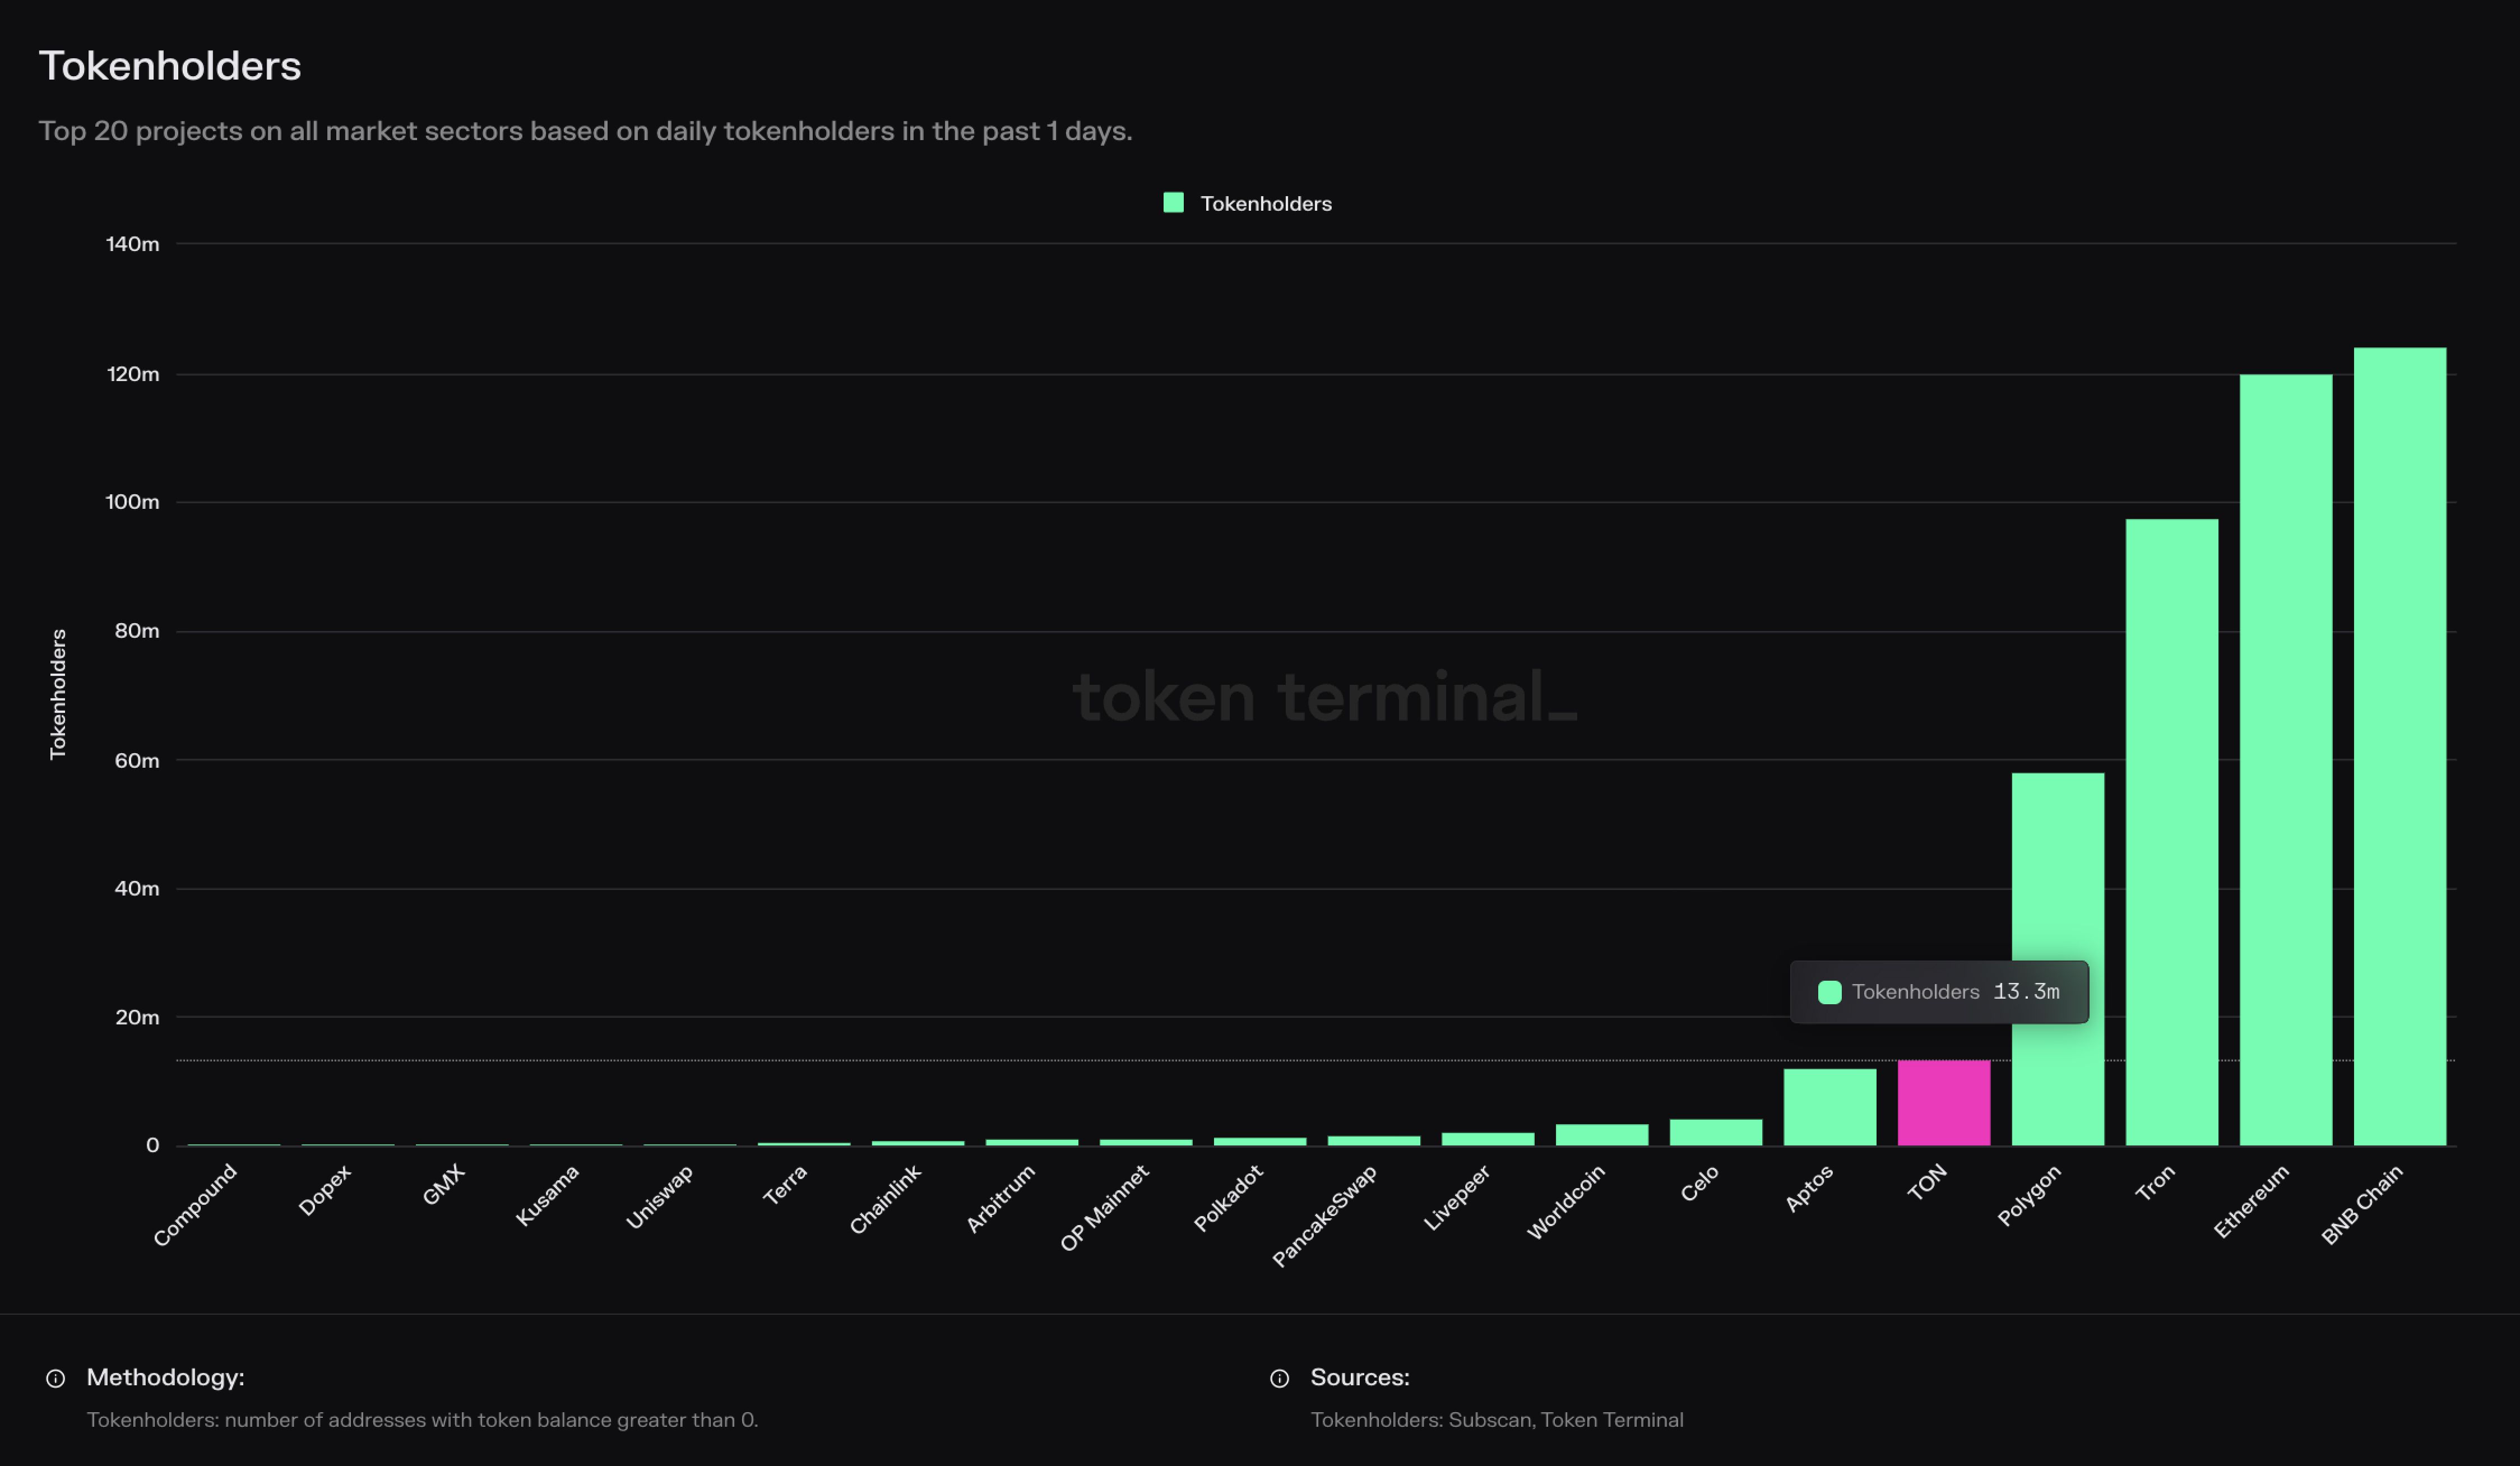Click the Tokenholders chart title

pyautogui.click(x=170, y=66)
